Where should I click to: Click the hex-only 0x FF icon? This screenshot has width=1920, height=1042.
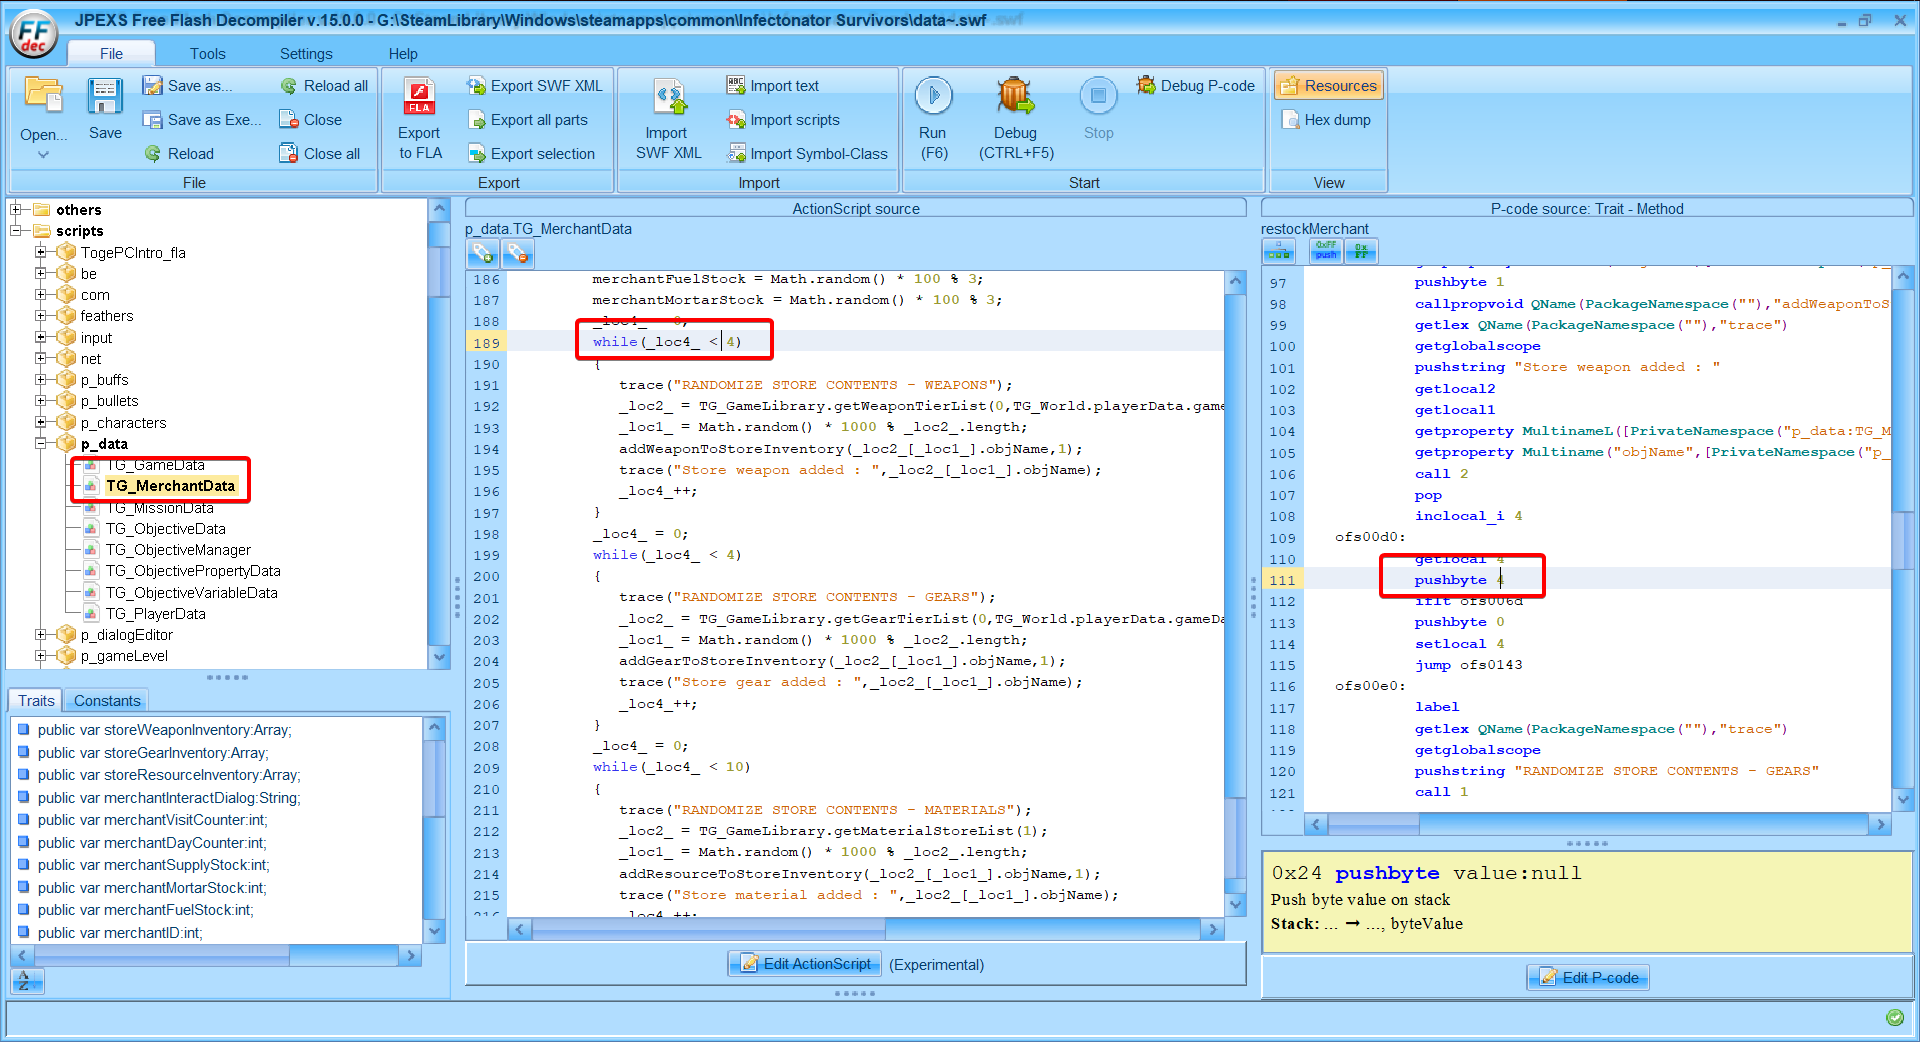[1361, 251]
